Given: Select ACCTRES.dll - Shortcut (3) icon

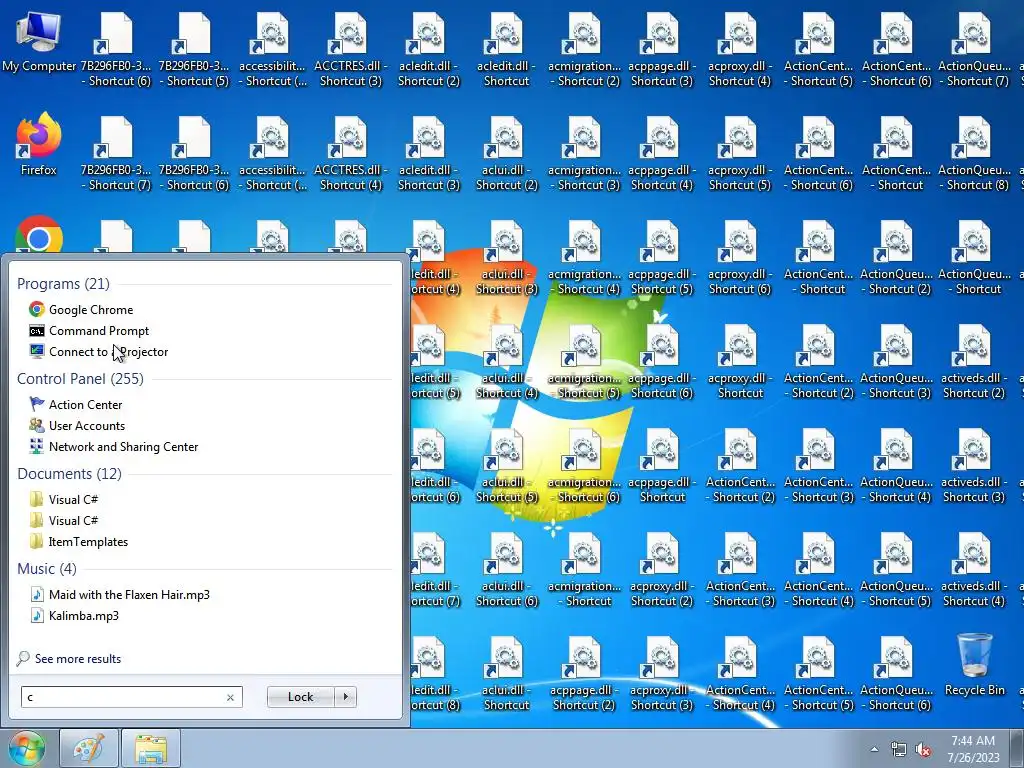Looking at the screenshot, I should coord(351,50).
